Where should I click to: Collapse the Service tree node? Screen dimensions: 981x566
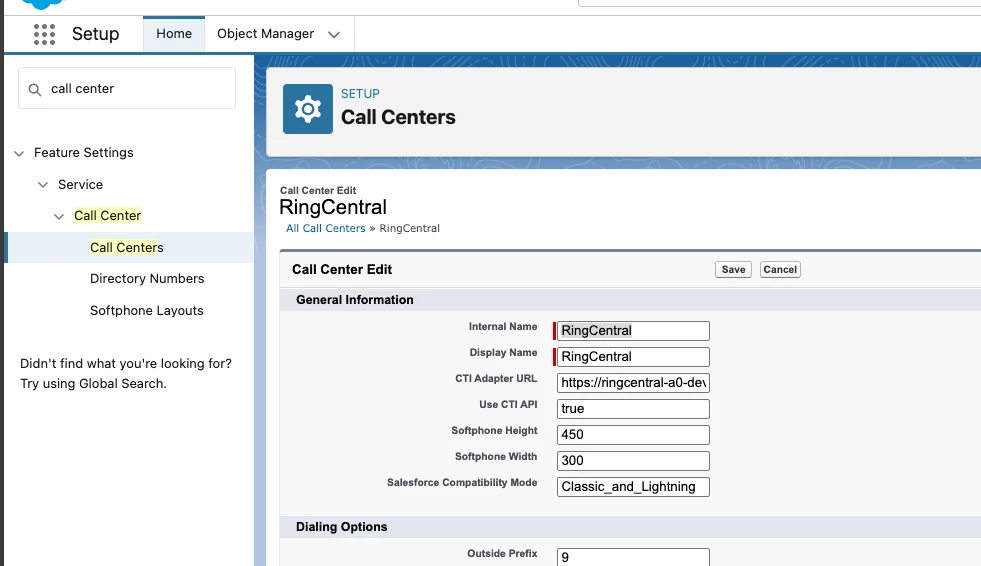(x=43, y=184)
